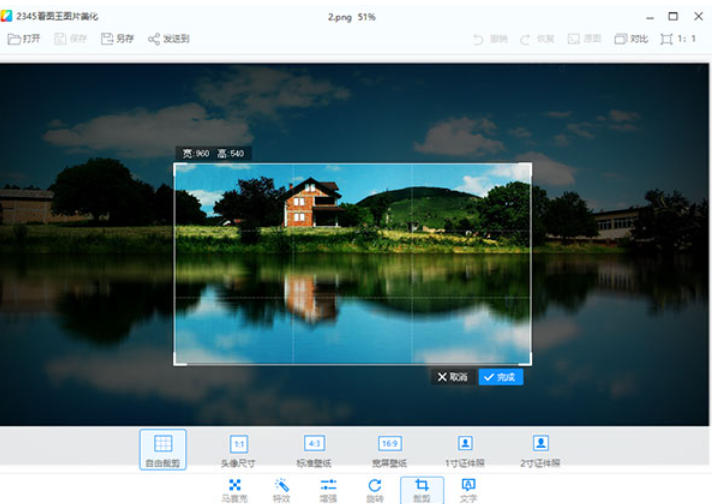Select the Rotate (旋转) tool
Image resolution: width=713 pixels, height=504 pixels.
pyautogui.click(x=375, y=489)
